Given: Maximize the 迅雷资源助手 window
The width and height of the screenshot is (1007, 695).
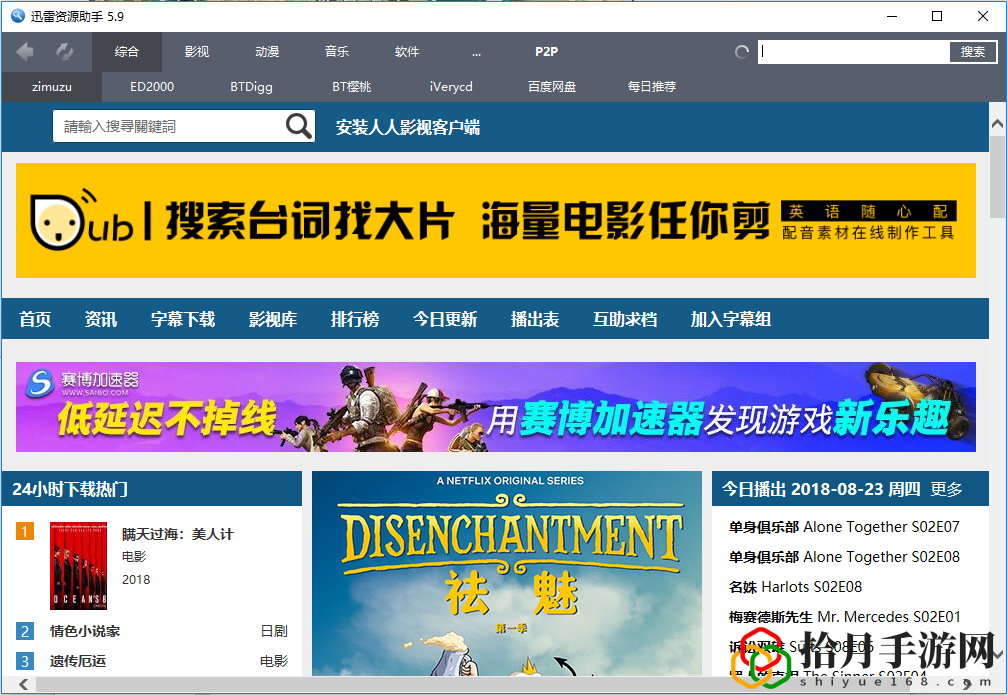Looking at the screenshot, I should click(x=937, y=16).
